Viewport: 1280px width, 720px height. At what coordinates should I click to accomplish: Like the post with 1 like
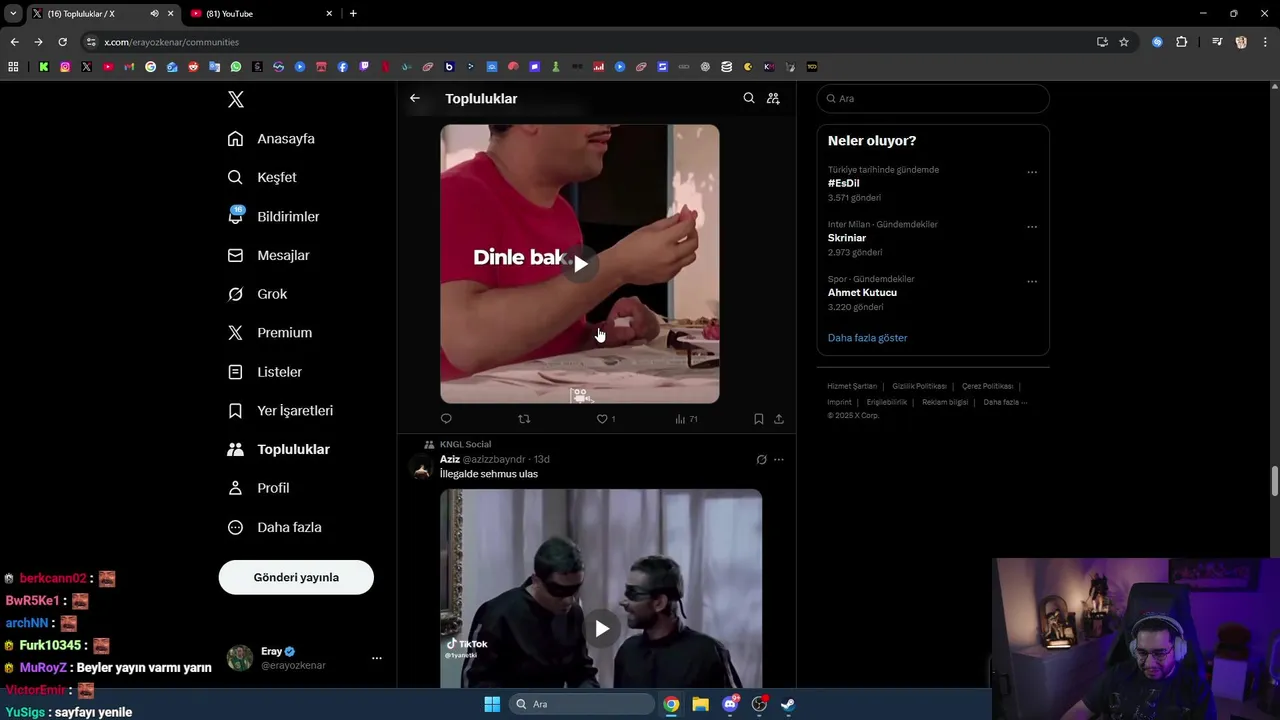(x=606, y=419)
